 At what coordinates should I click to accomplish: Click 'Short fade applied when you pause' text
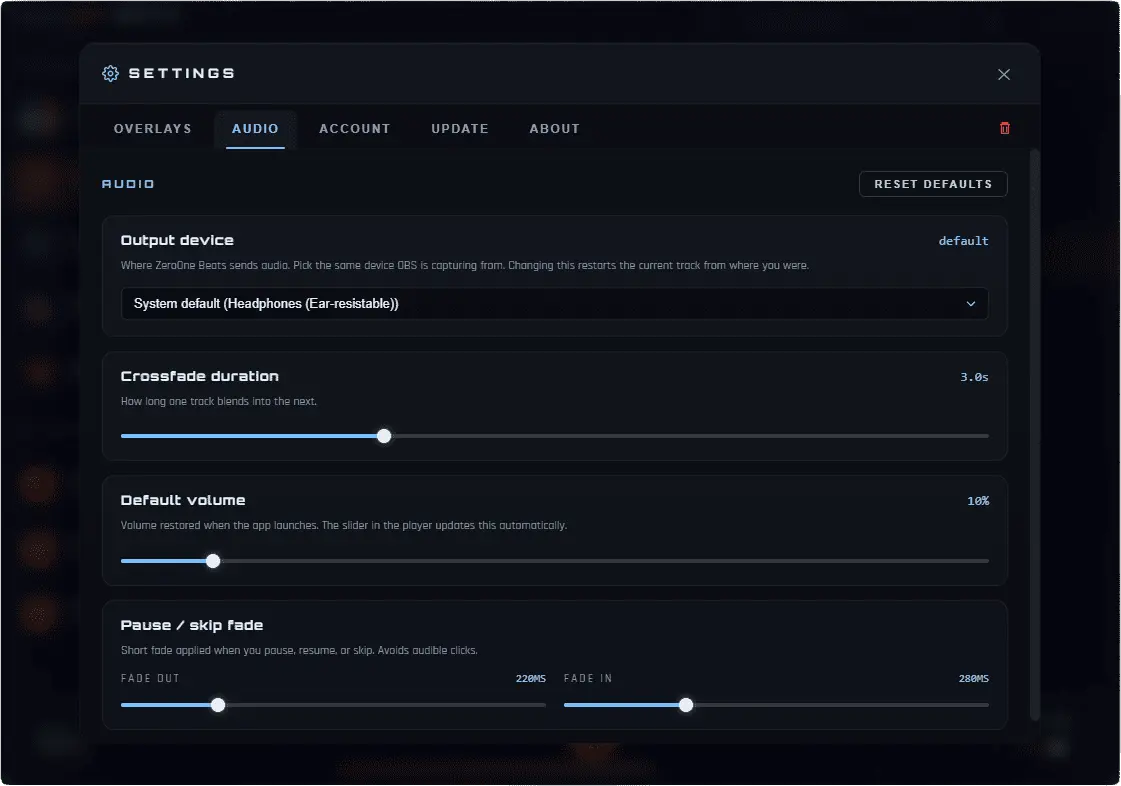pyautogui.click(x=299, y=650)
